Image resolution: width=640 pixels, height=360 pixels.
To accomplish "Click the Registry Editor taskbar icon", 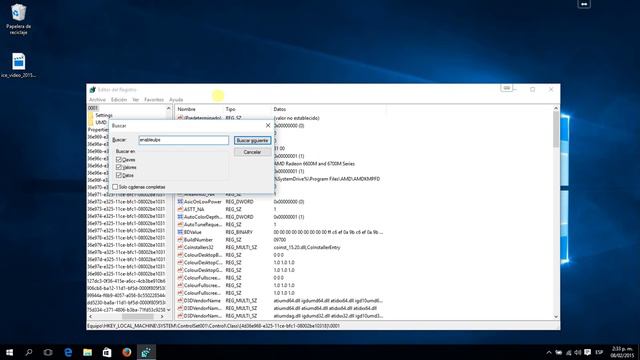I will 146,352.
